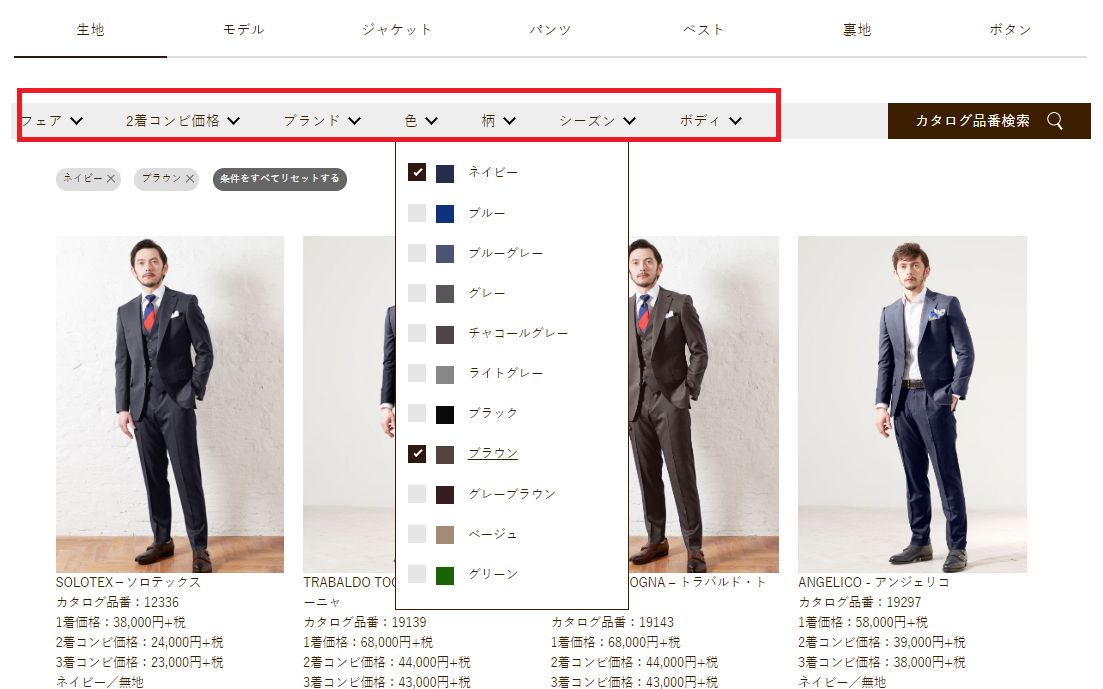Uncheck the ブラウン color checkbox
The height and width of the screenshot is (689, 1103).
tap(417, 454)
